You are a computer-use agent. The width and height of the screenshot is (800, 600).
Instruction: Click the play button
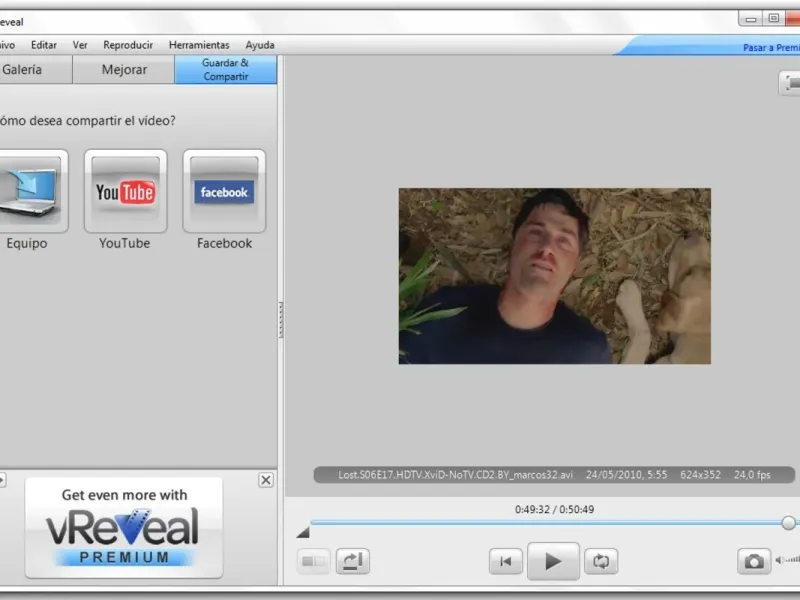click(x=553, y=561)
